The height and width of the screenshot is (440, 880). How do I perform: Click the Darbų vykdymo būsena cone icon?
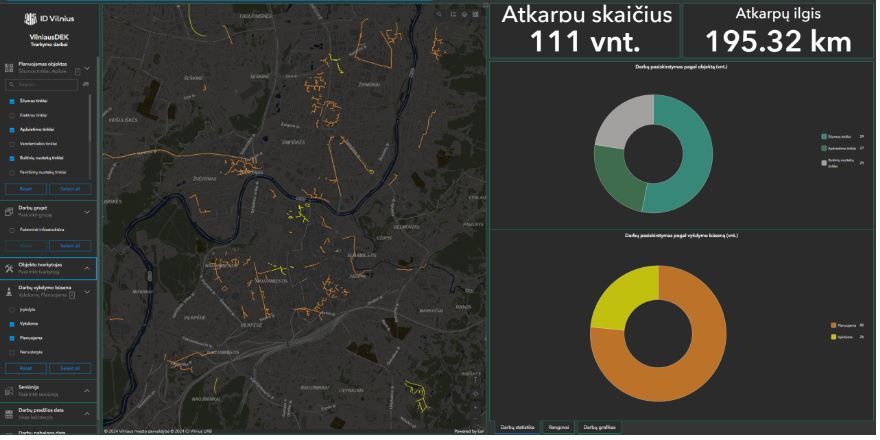[9, 291]
